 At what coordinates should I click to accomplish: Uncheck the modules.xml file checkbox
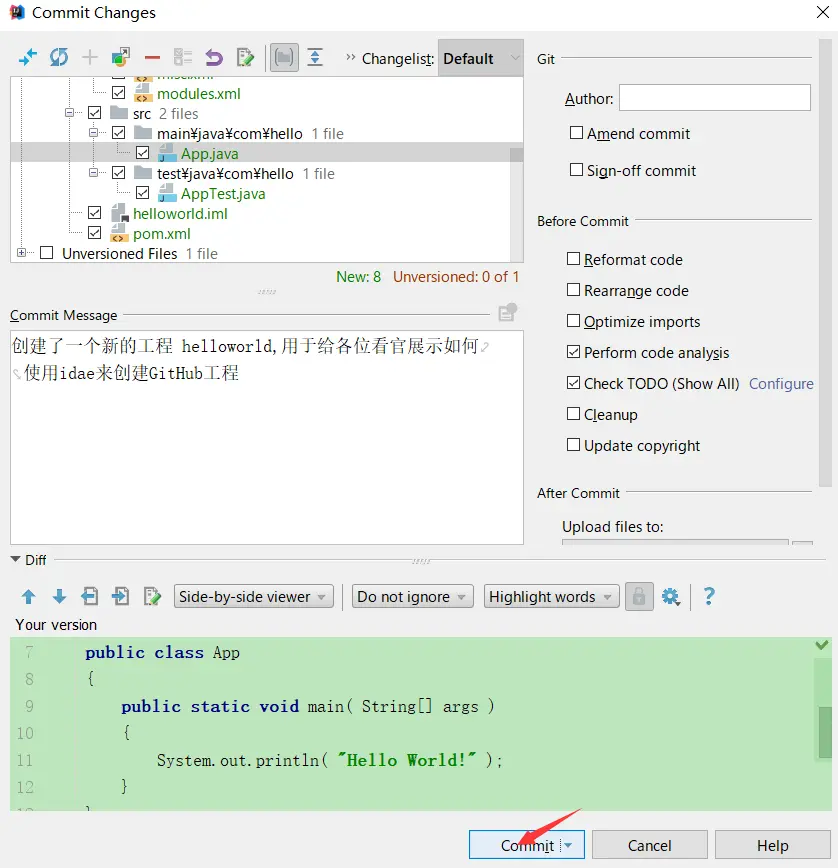point(118,92)
